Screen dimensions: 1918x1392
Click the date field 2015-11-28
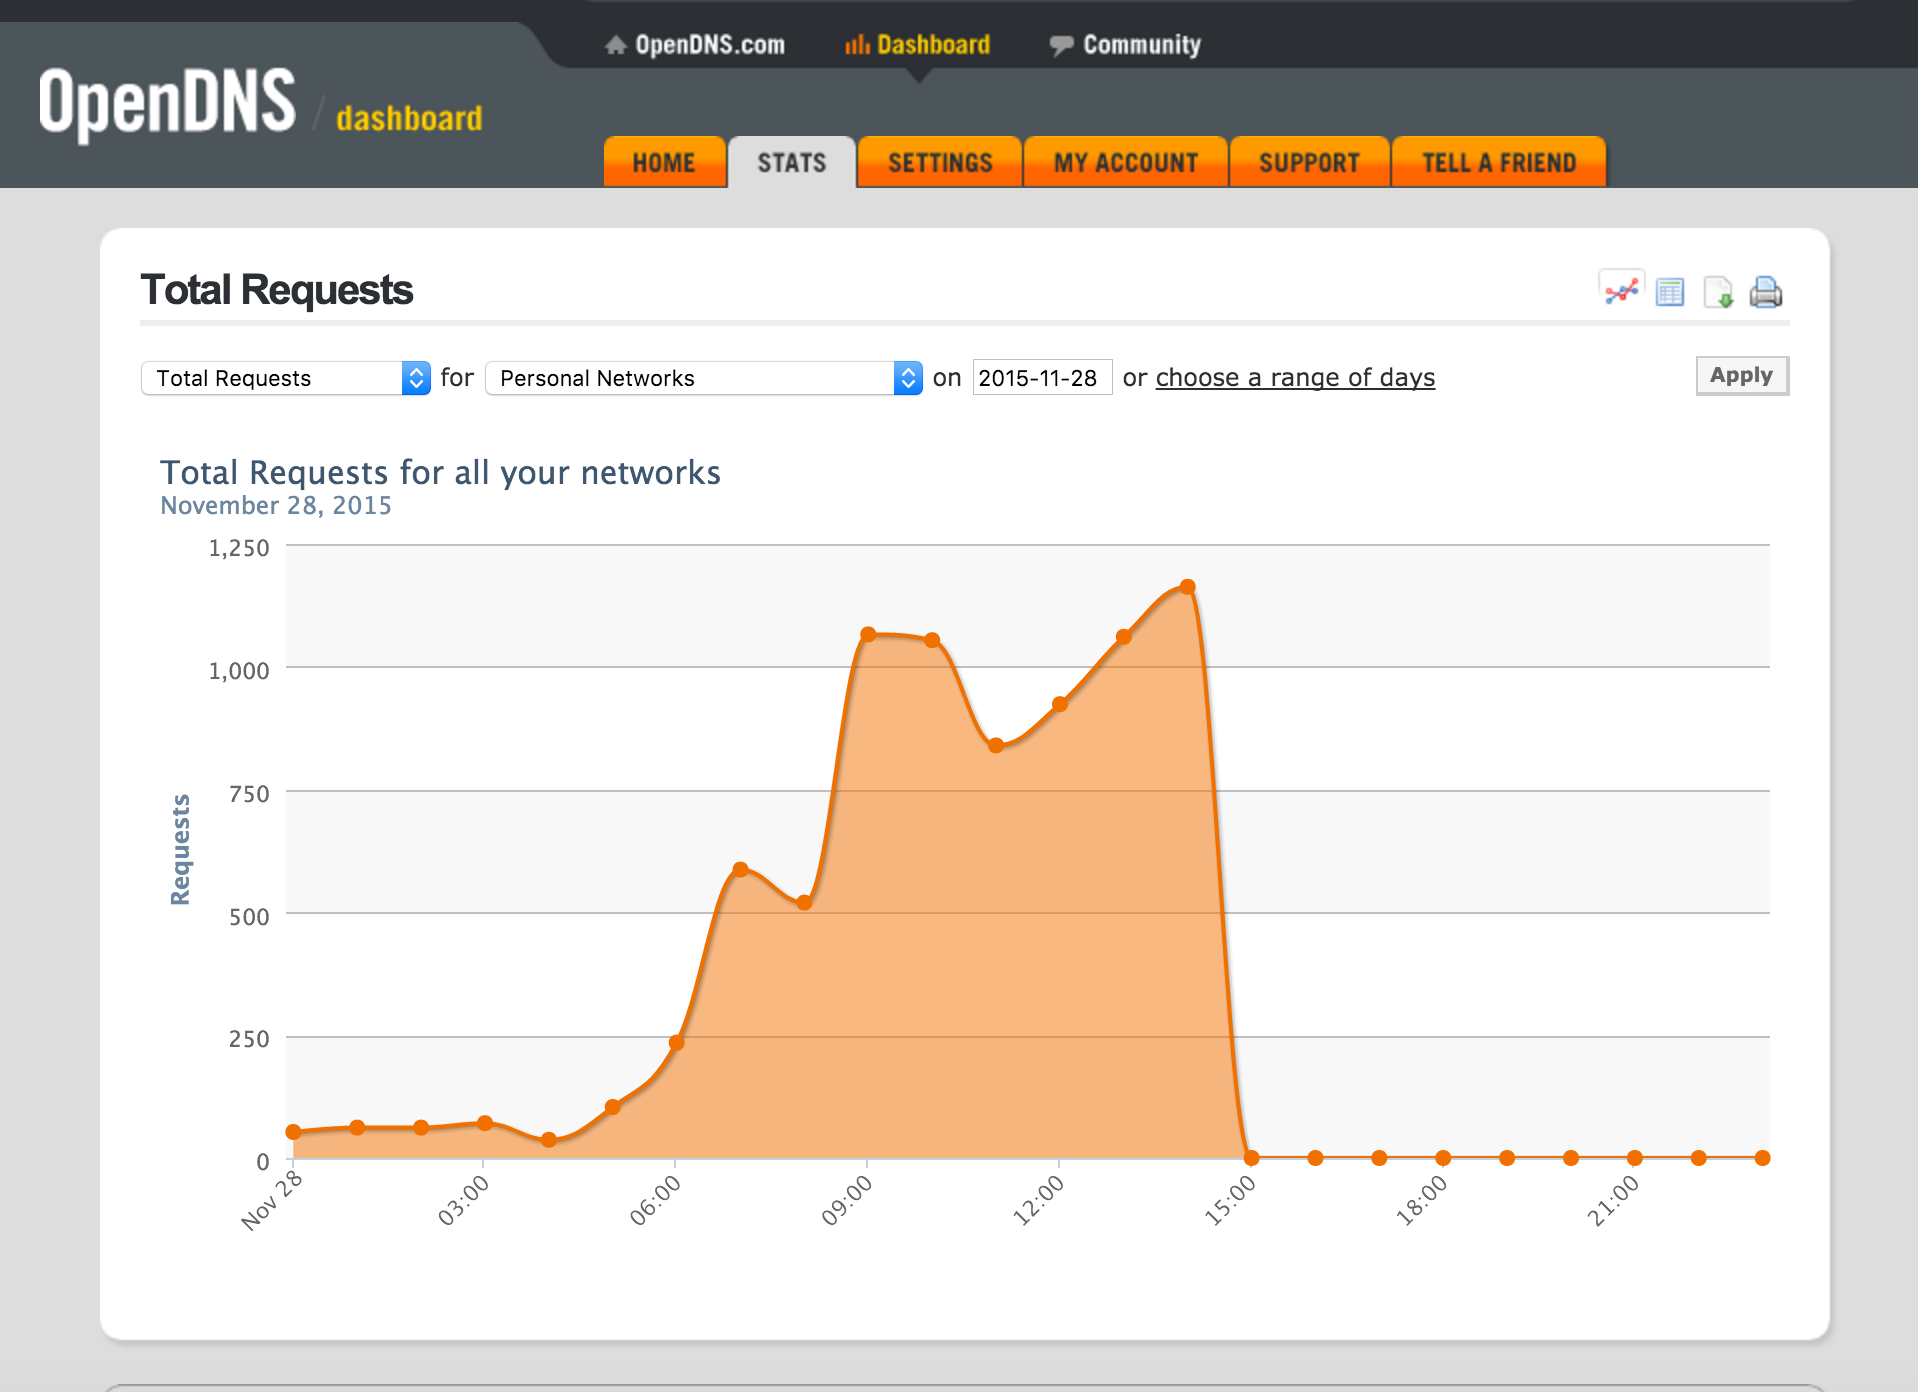1042,378
